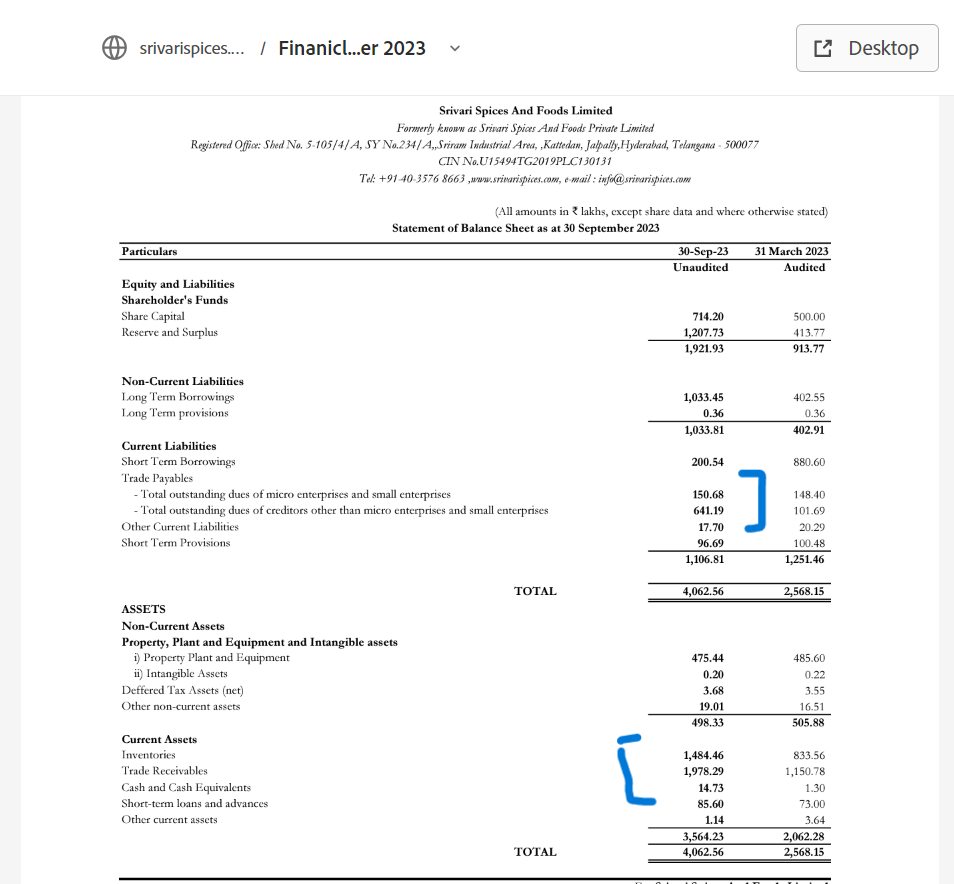
Task: Select the Financl...er 2023 breadcrumb title
Action: click(352, 48)
